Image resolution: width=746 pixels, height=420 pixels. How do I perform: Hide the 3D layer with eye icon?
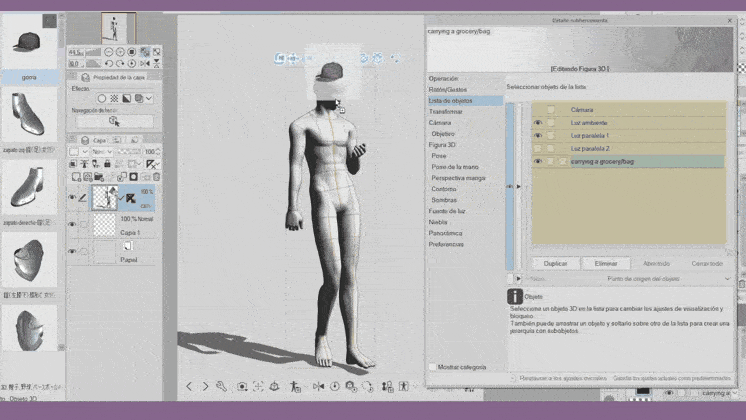tap(72, 197)
